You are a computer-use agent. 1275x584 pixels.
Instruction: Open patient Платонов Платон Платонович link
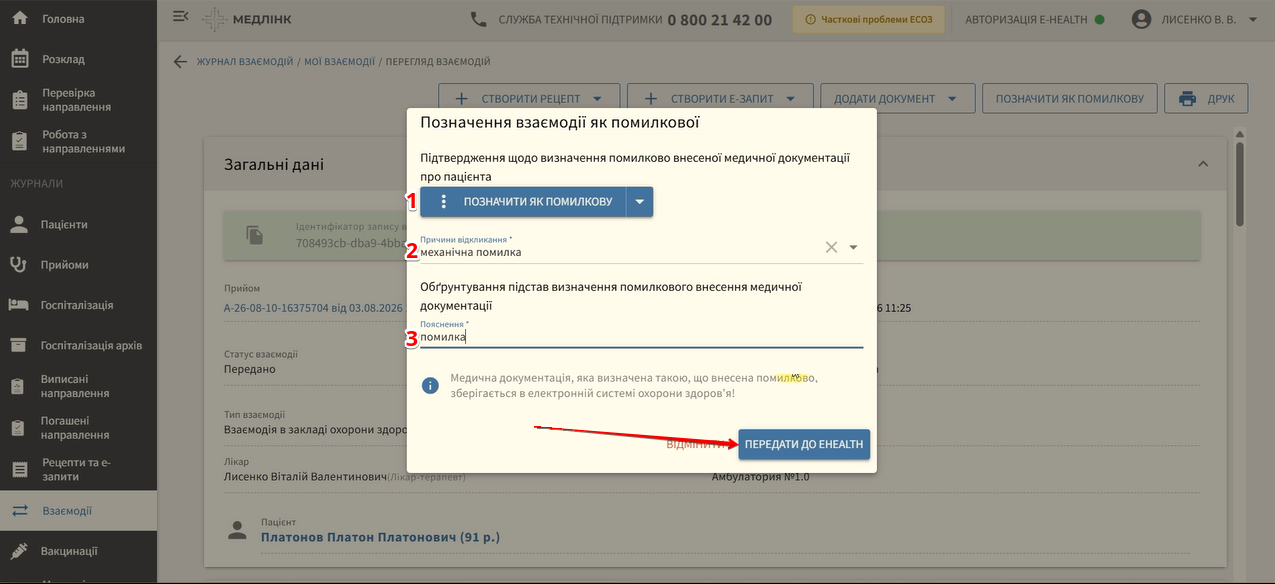(380, 537)
